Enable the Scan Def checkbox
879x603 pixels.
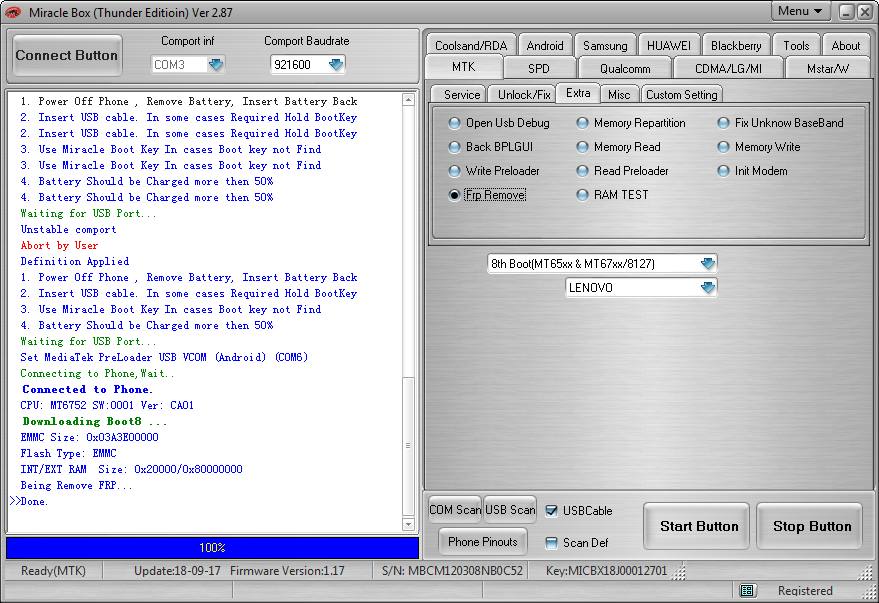click(x=552, y=542)
